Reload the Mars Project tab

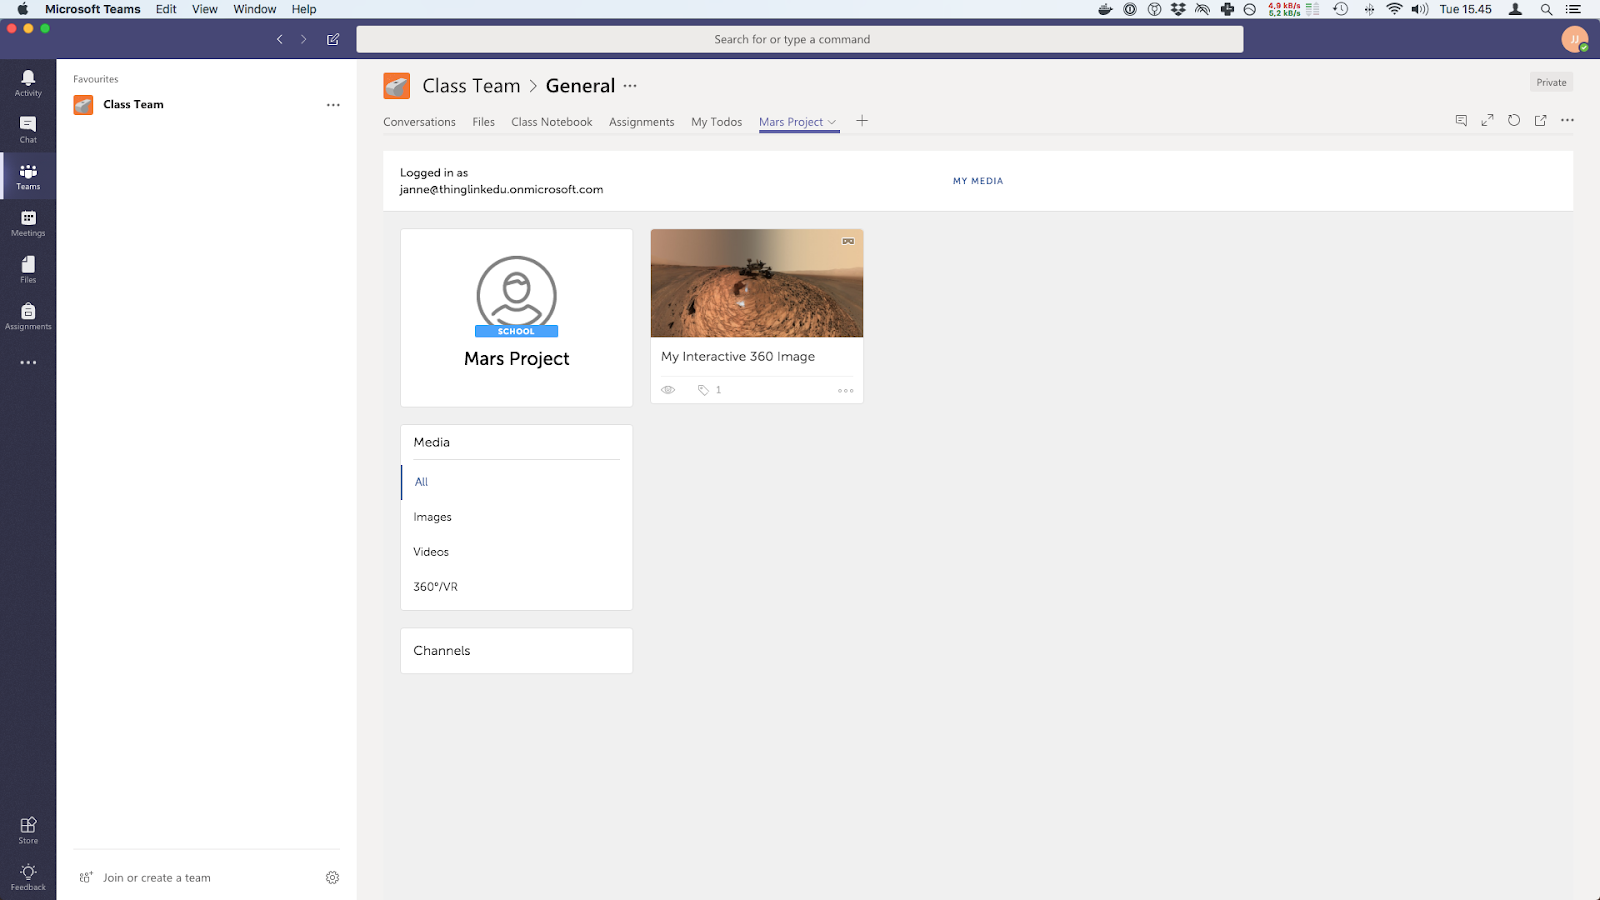pos(1514,120)
